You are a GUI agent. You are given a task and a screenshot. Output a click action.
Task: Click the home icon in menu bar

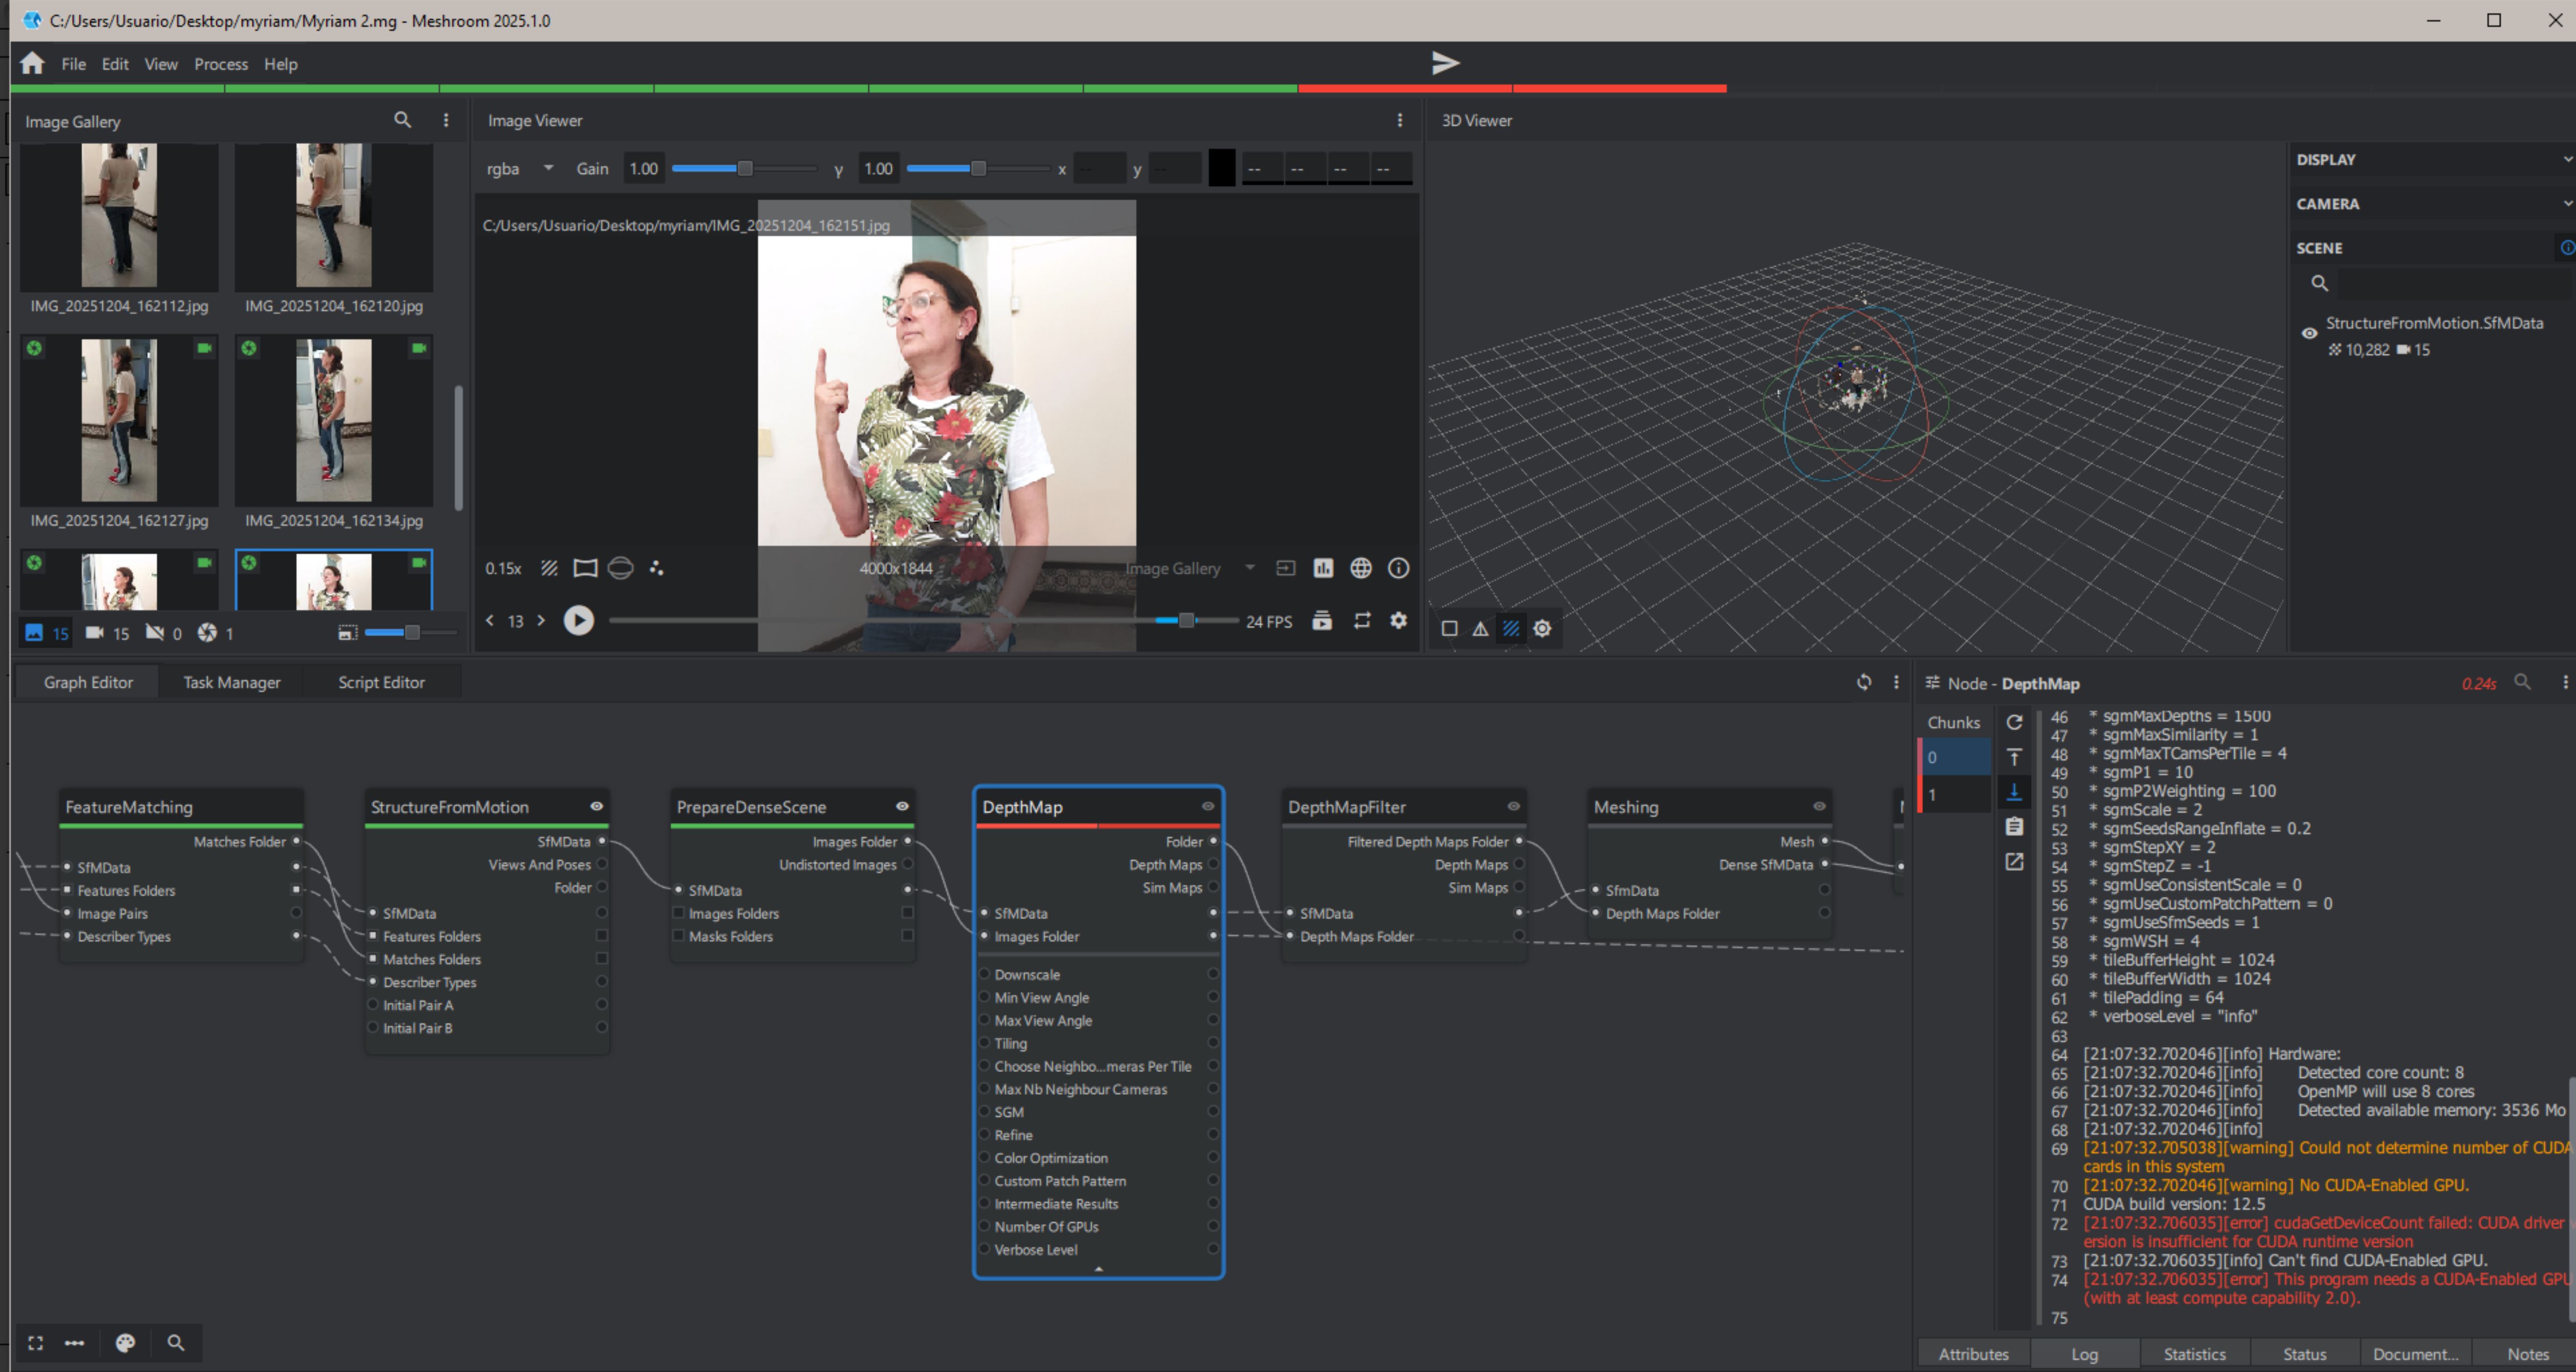(x=32, y=63)
